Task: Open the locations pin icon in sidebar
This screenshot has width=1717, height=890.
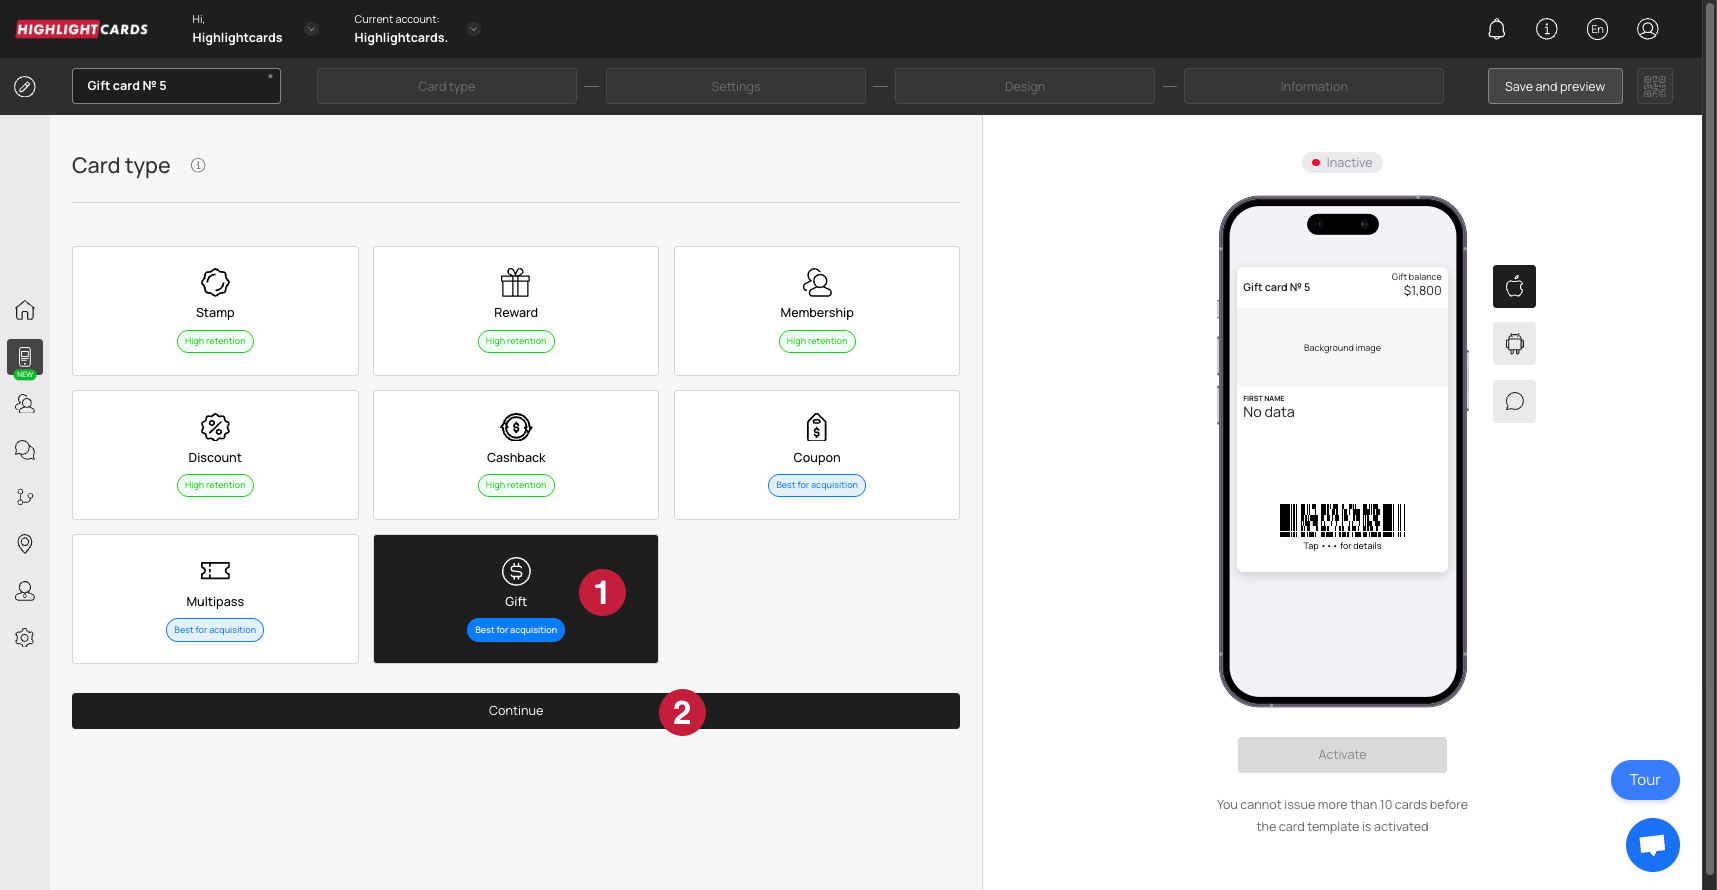Action: pos(25,543)
